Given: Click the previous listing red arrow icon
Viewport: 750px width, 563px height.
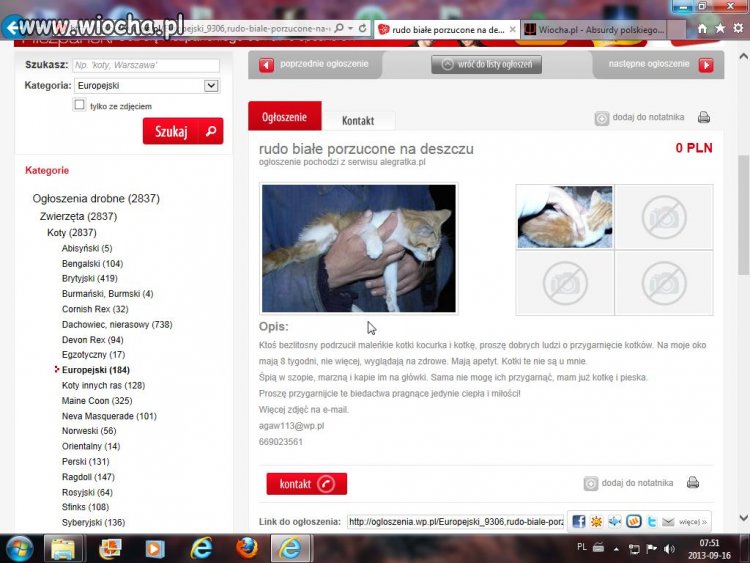Looking at the screenshot, I should [266, 65].
